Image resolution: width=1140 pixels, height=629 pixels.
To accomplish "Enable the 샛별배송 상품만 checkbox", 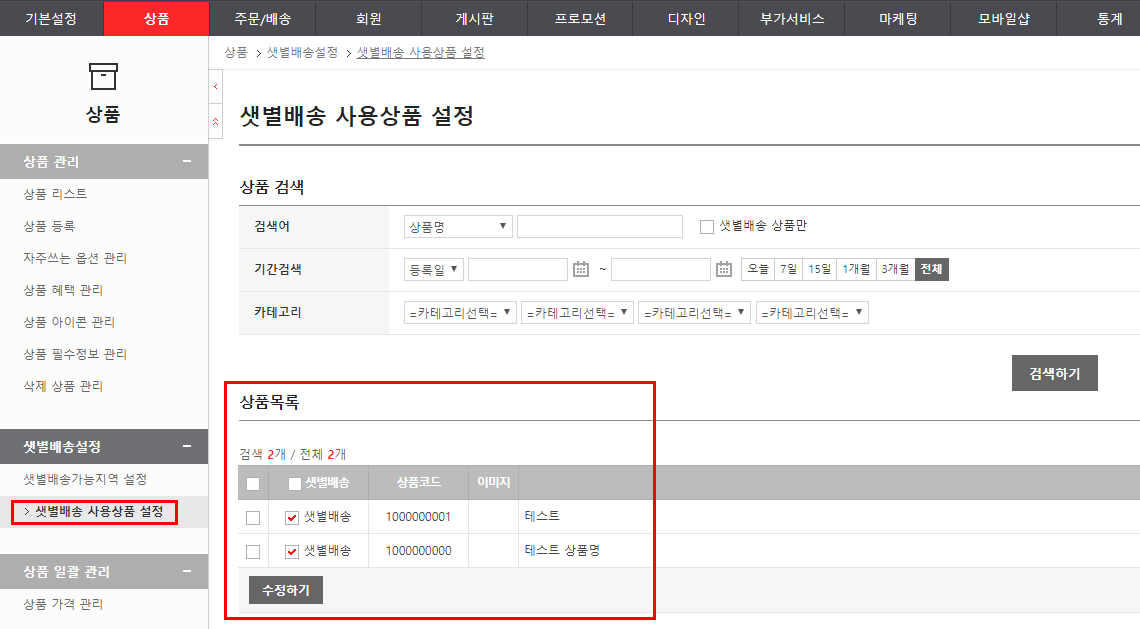I will click(707, 227).
